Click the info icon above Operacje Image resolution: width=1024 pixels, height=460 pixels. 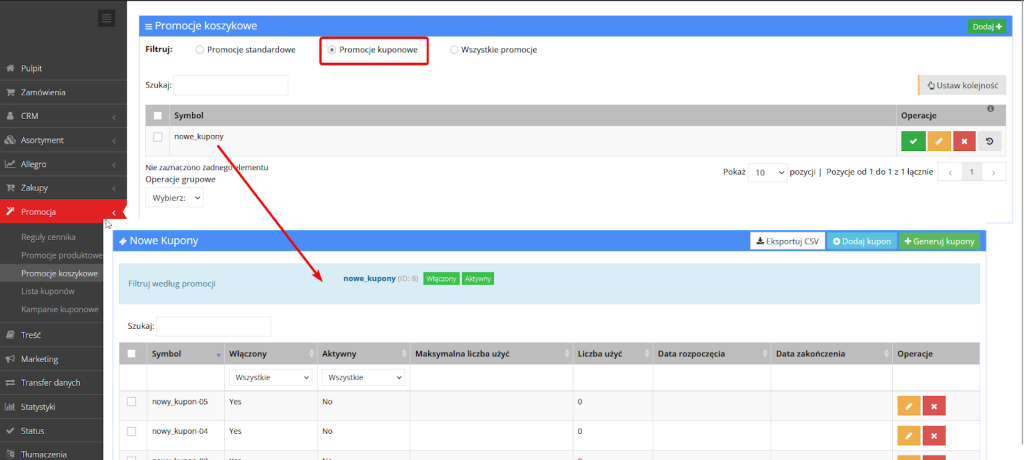pyautogui.click(x=991, y=108)
